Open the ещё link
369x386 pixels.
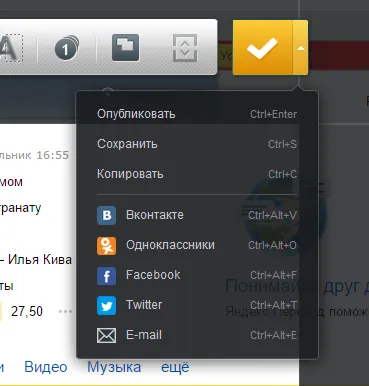click(175, 367)
